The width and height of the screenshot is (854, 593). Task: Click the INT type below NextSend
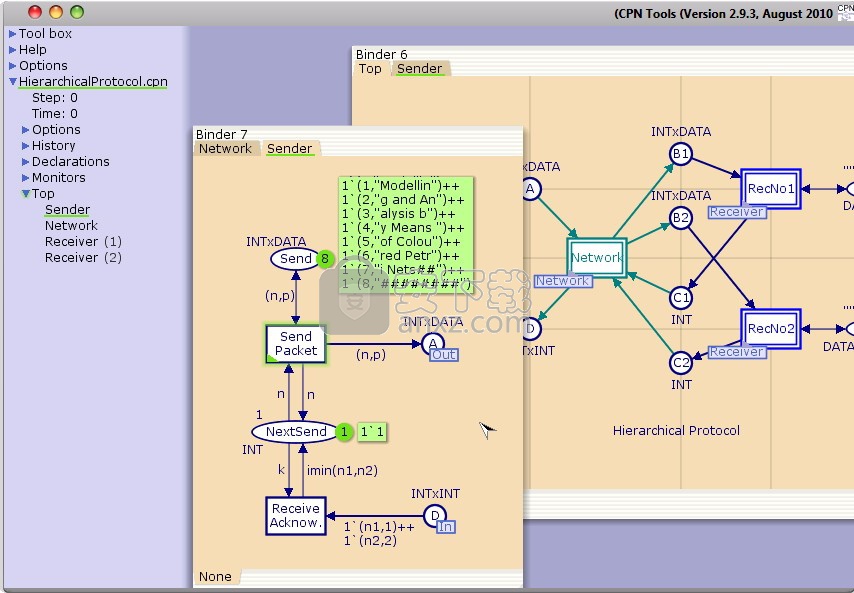click(x=252, y=450)
